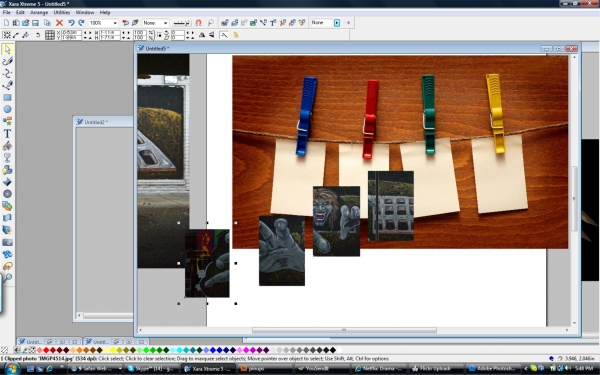The height and width of the screenshot is (375, 600).
Task: Click the eyedropper icon on color line
Action: [x=25, y=350]
